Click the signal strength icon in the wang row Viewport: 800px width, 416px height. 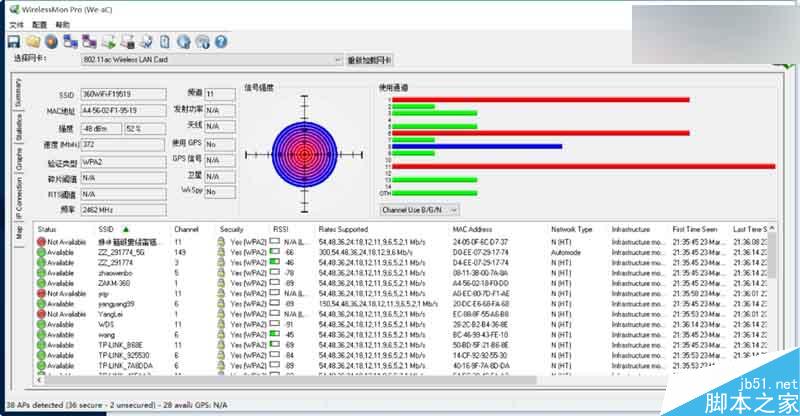[x=275, y=334]
